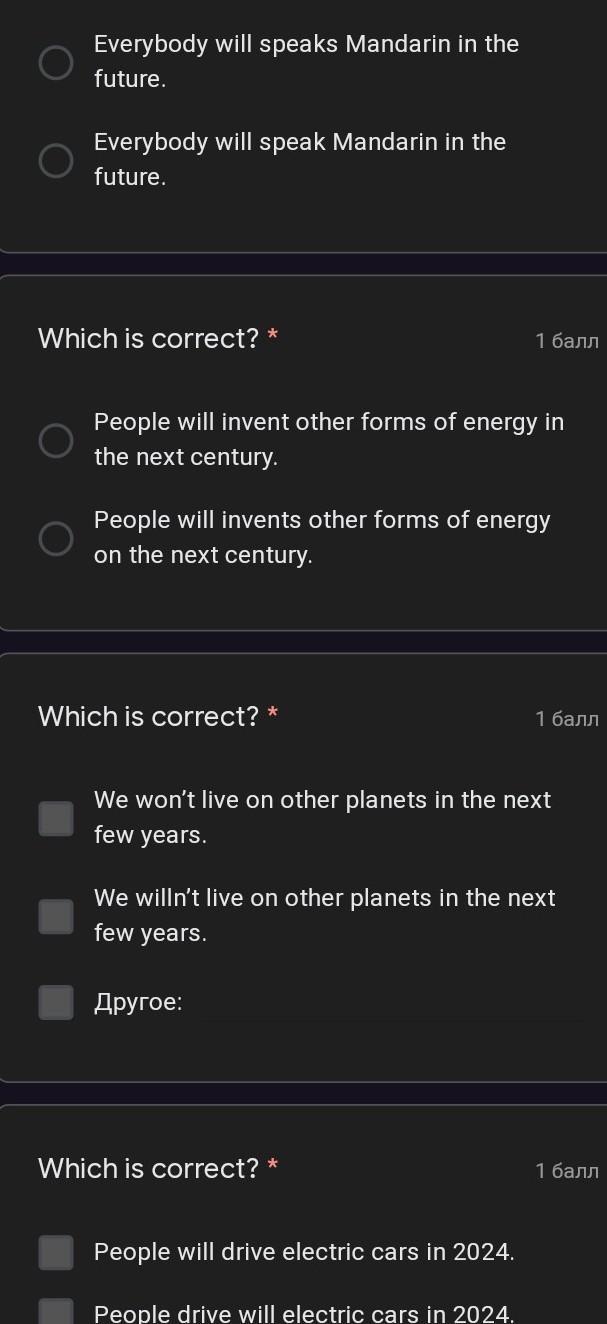Click '1 балл' beside the planets question
Image resolution: width=607 pixels, height=1324 pixels.
click(x=567, y=719)
